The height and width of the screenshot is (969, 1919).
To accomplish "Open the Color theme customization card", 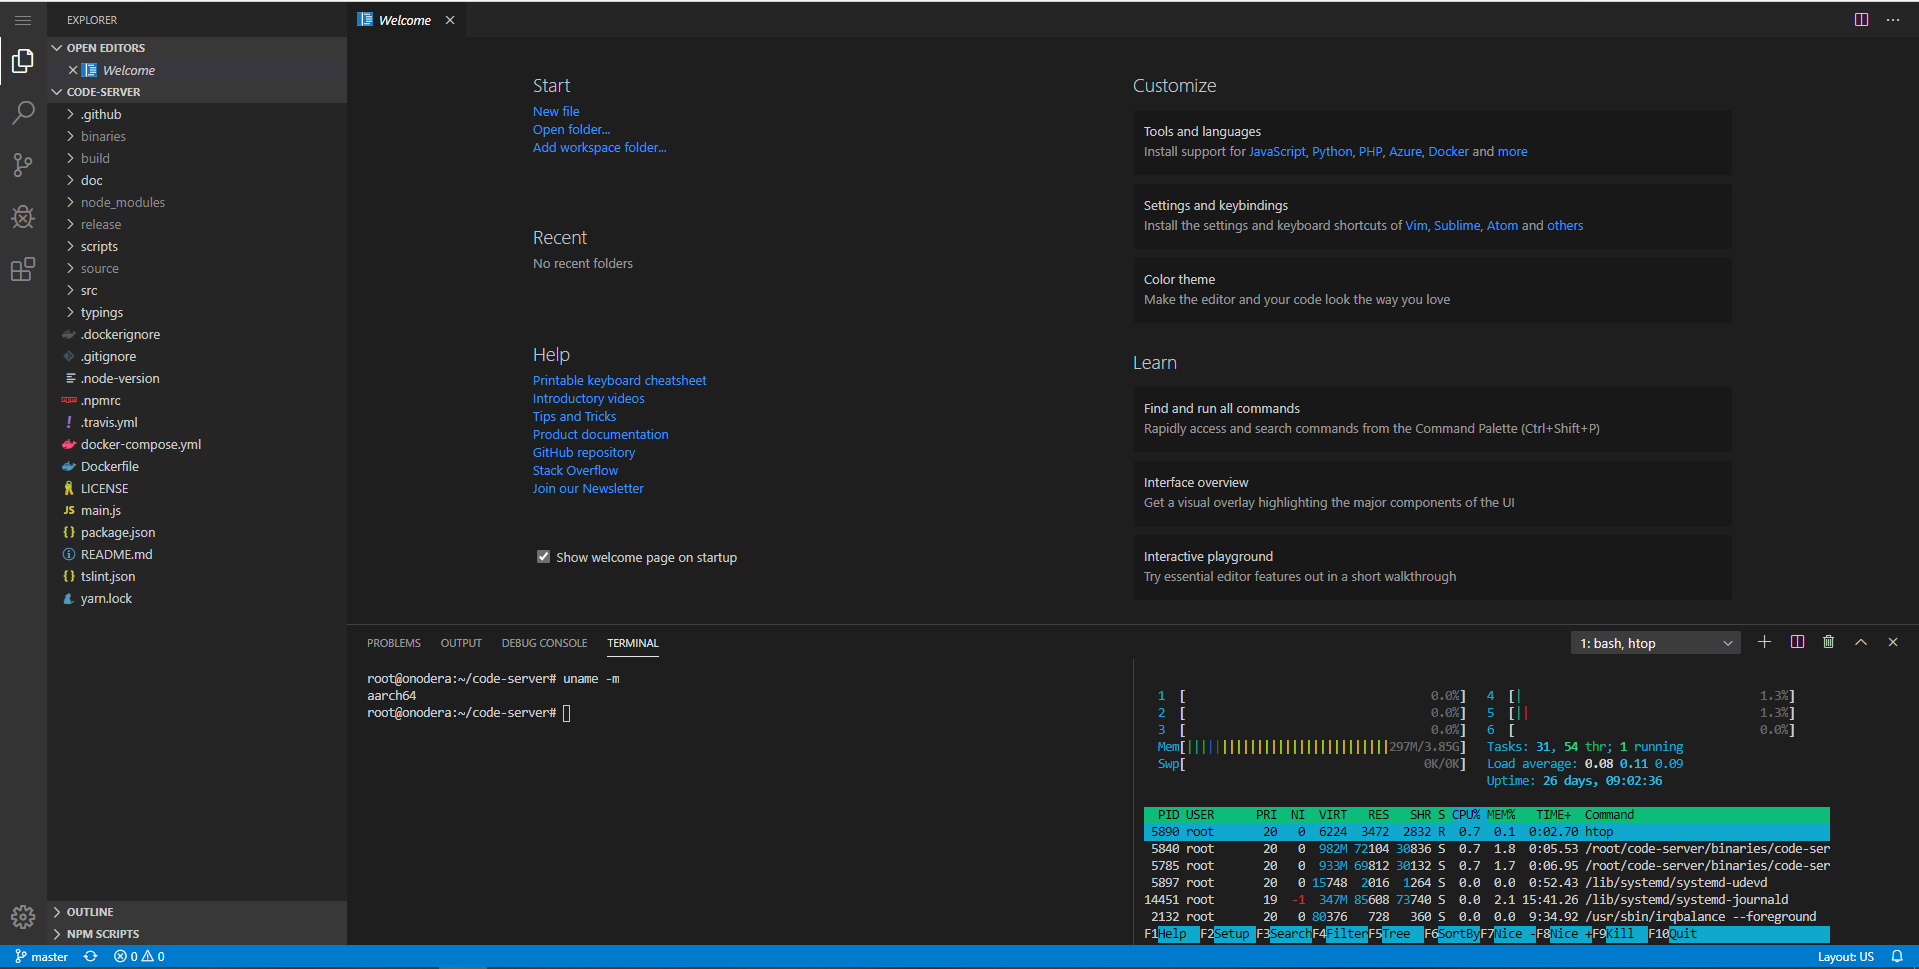I will point(1432,290).
